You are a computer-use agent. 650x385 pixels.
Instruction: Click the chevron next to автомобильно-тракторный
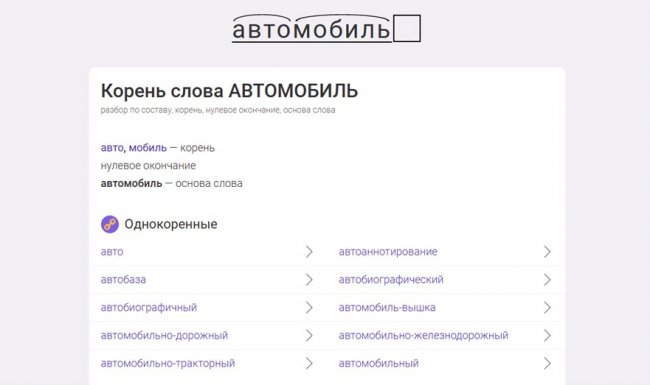click(309, 363)
